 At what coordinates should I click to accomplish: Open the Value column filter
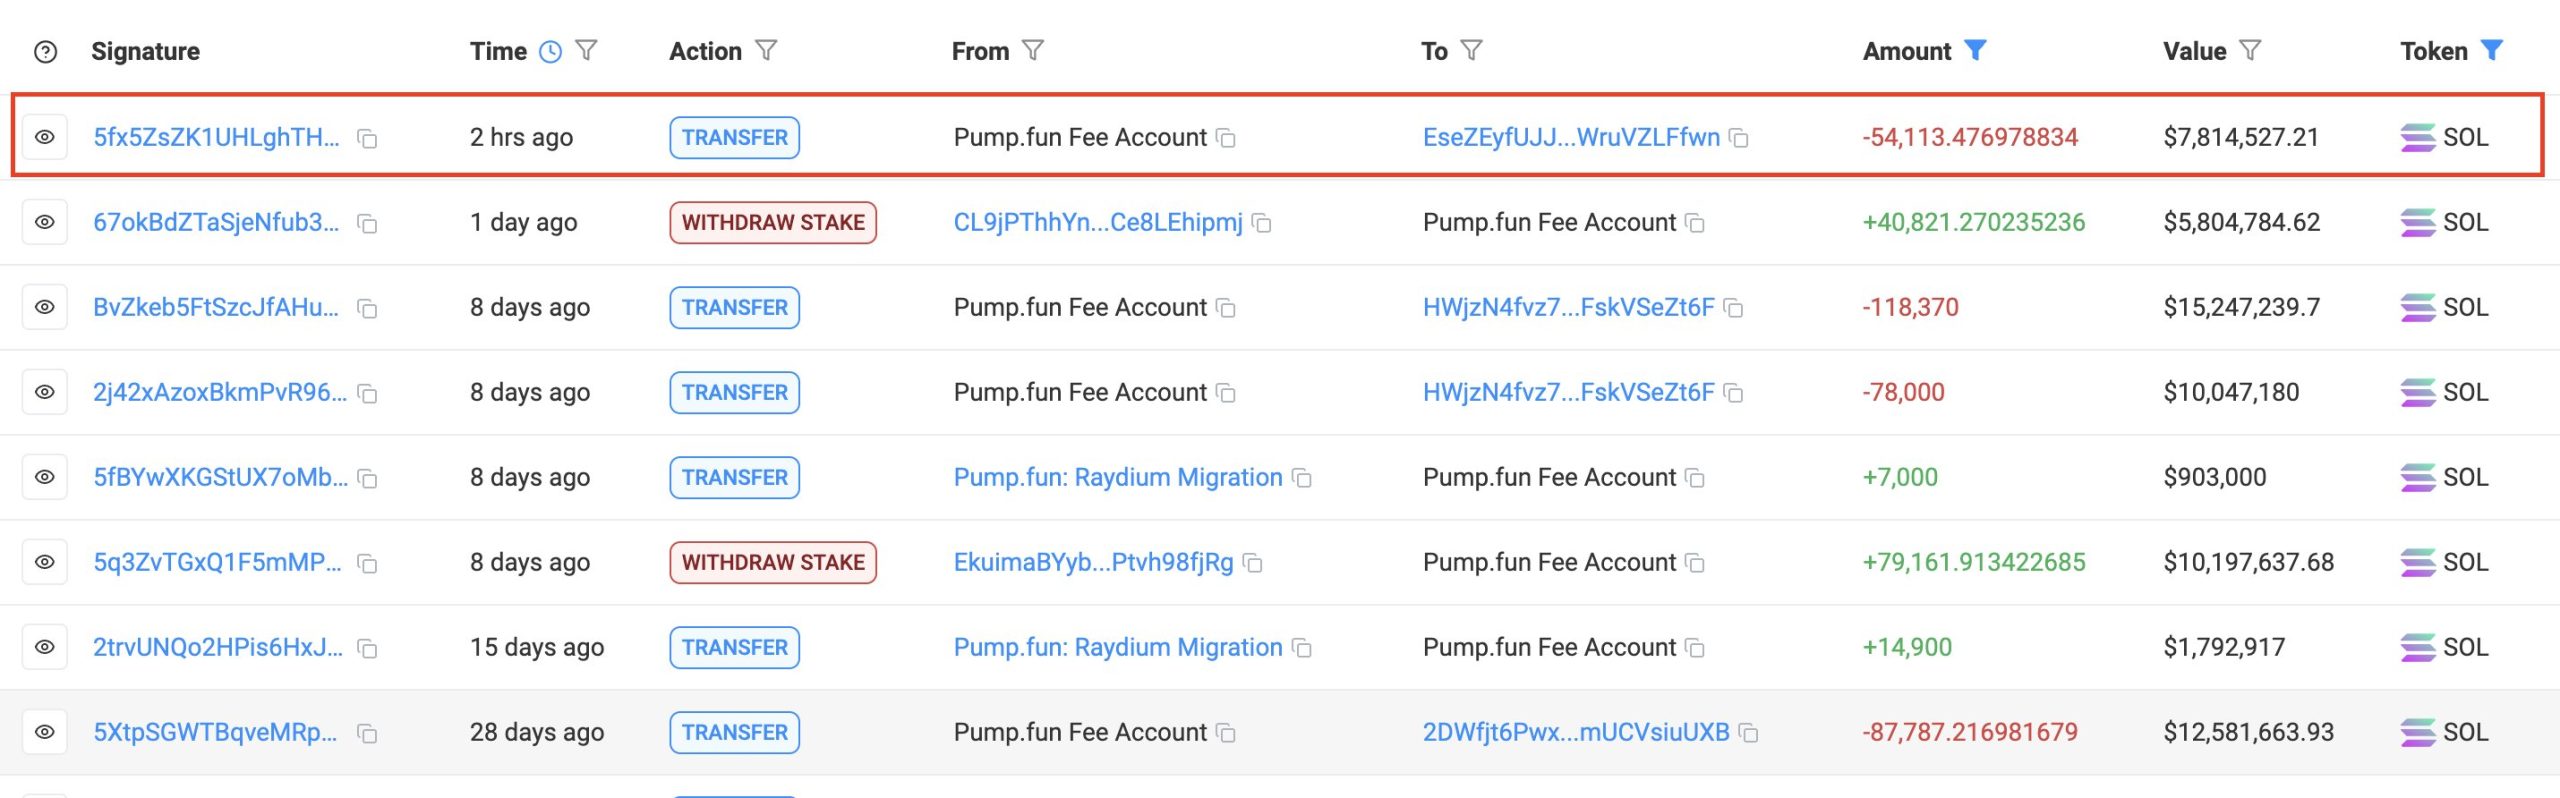[2250, 51]
